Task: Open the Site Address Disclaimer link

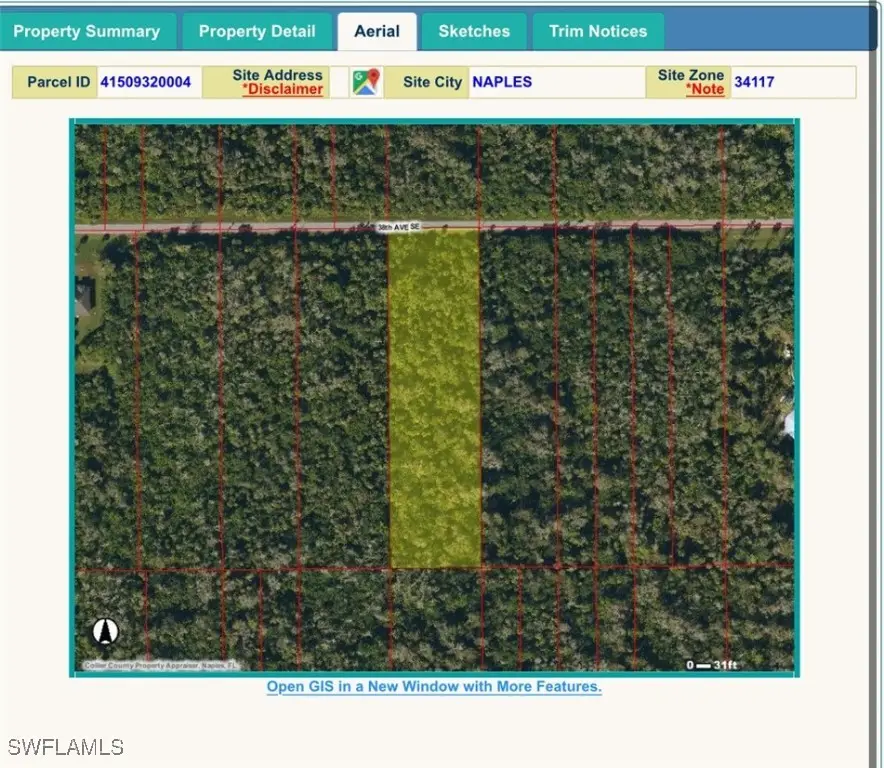Action: pyautogui.click(x=282, y=89)
